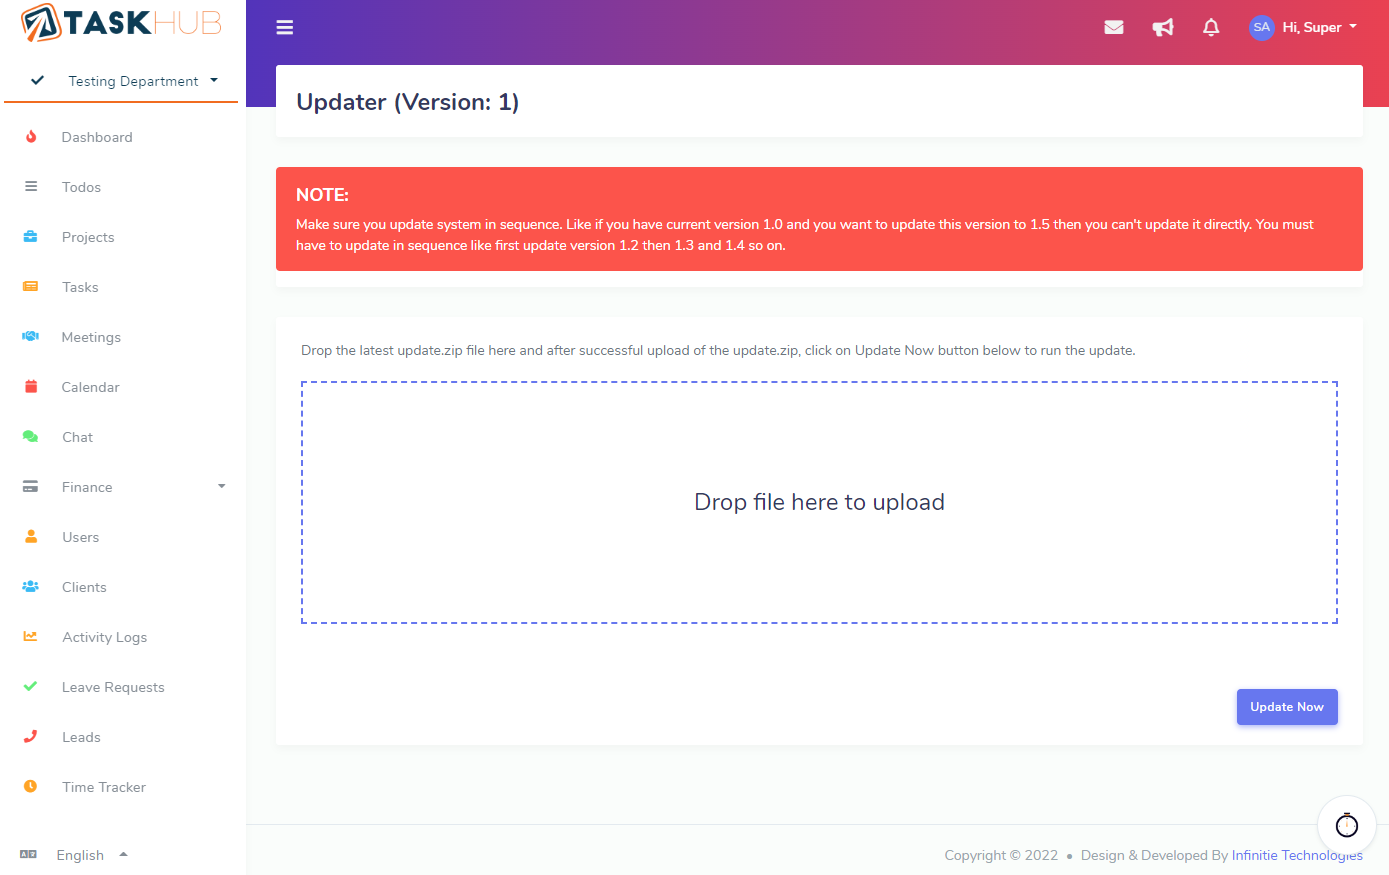Click the envelope mail icon in header
The image size is (1389, 875).
click(1113, 27)
